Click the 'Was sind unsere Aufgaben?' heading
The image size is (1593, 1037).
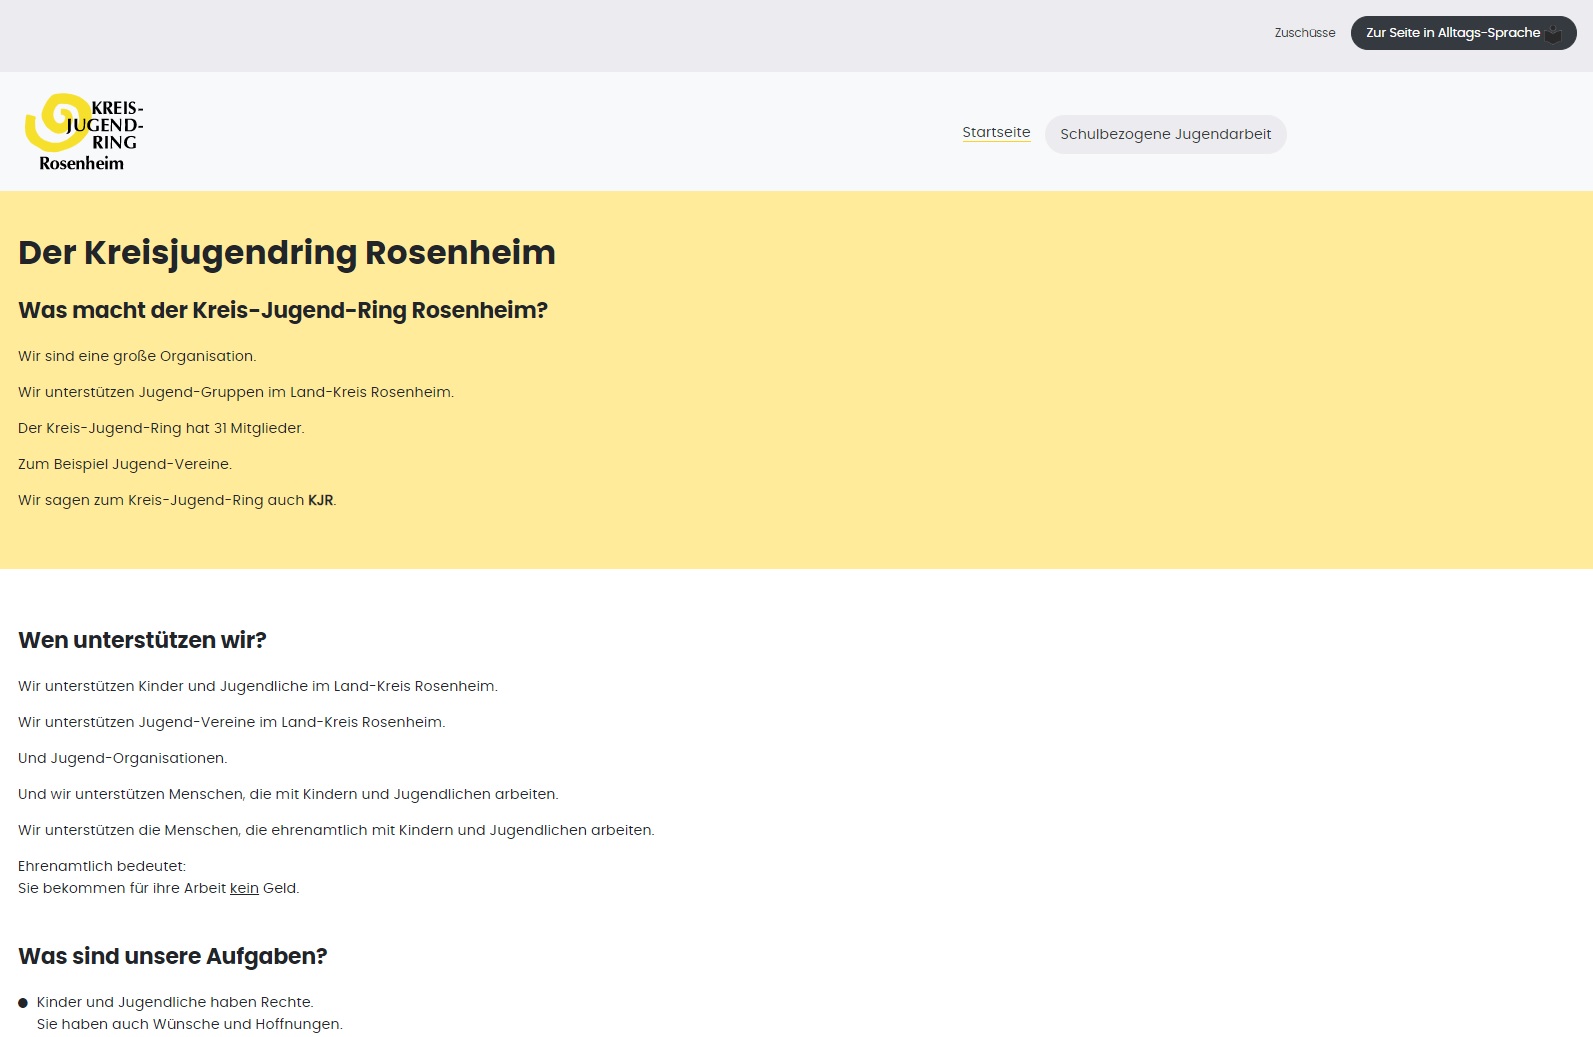pyautogui.click(x=172, y=956)
